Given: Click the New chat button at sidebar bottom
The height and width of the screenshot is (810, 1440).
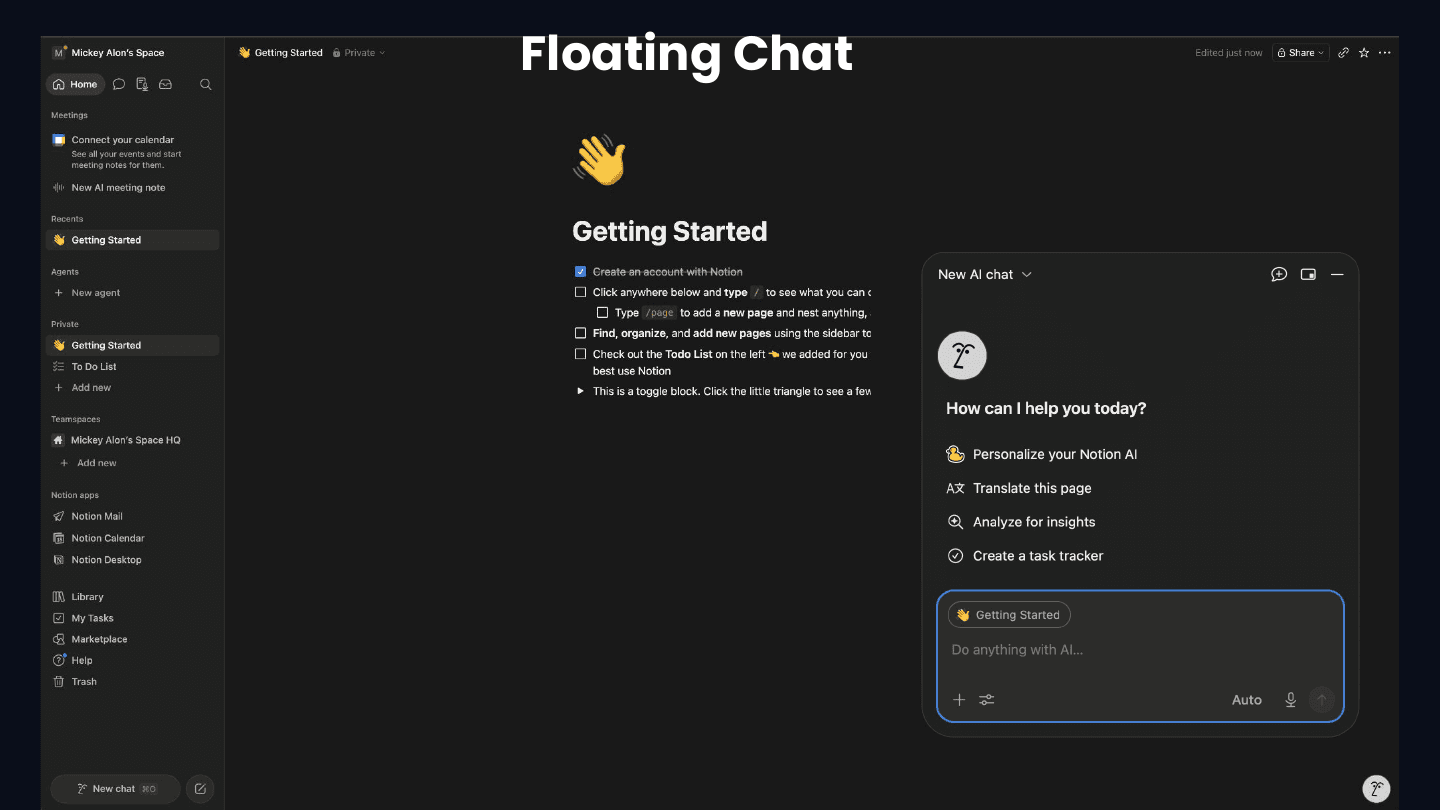Looking at the screenshot, I should pyautogui.click(x=116, y=789).
